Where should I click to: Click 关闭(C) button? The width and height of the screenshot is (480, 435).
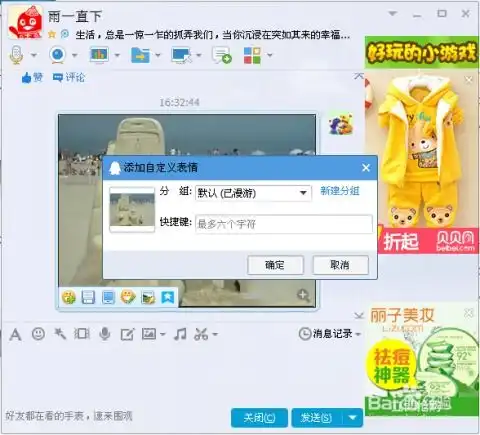259,418
